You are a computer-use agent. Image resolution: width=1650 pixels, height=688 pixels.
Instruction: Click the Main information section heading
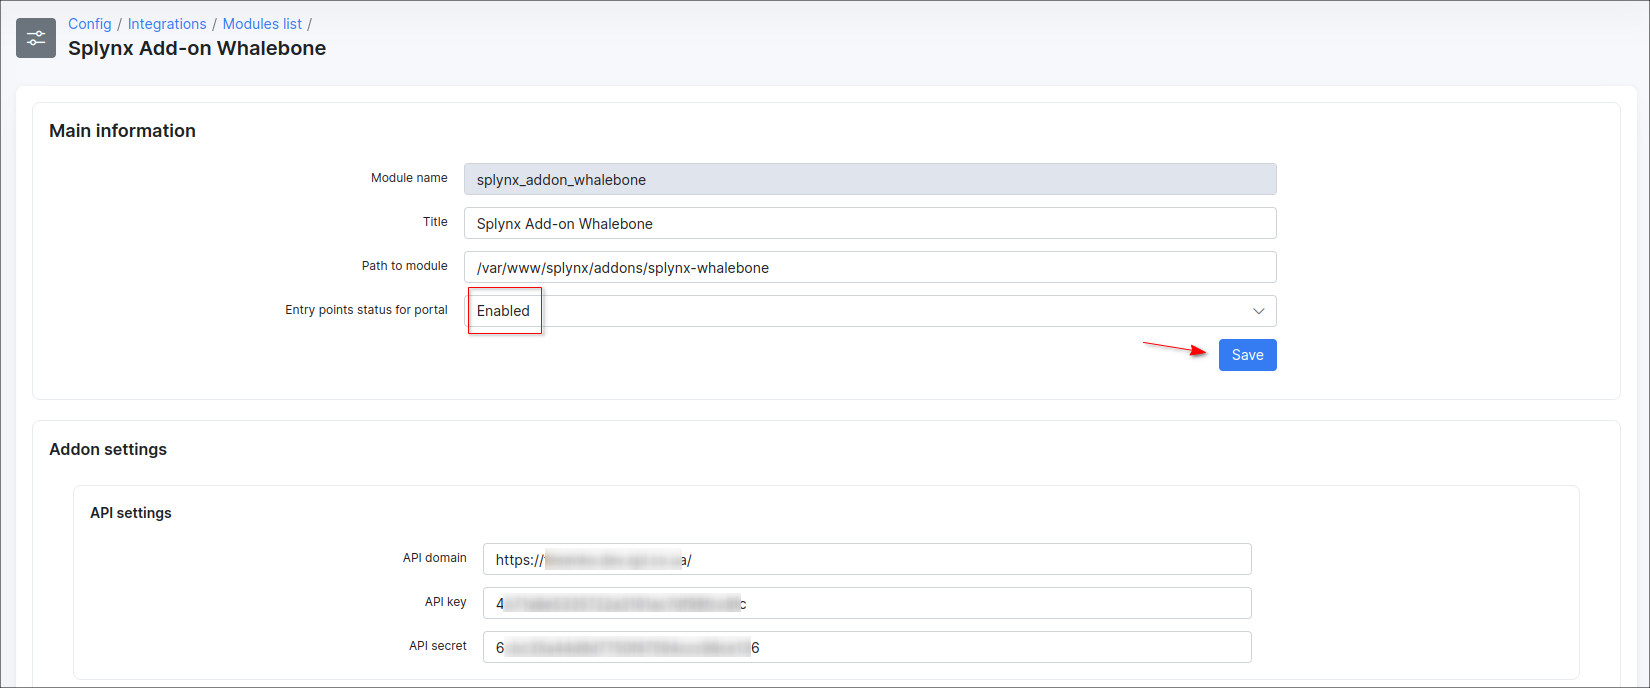(x=122, y=131)
